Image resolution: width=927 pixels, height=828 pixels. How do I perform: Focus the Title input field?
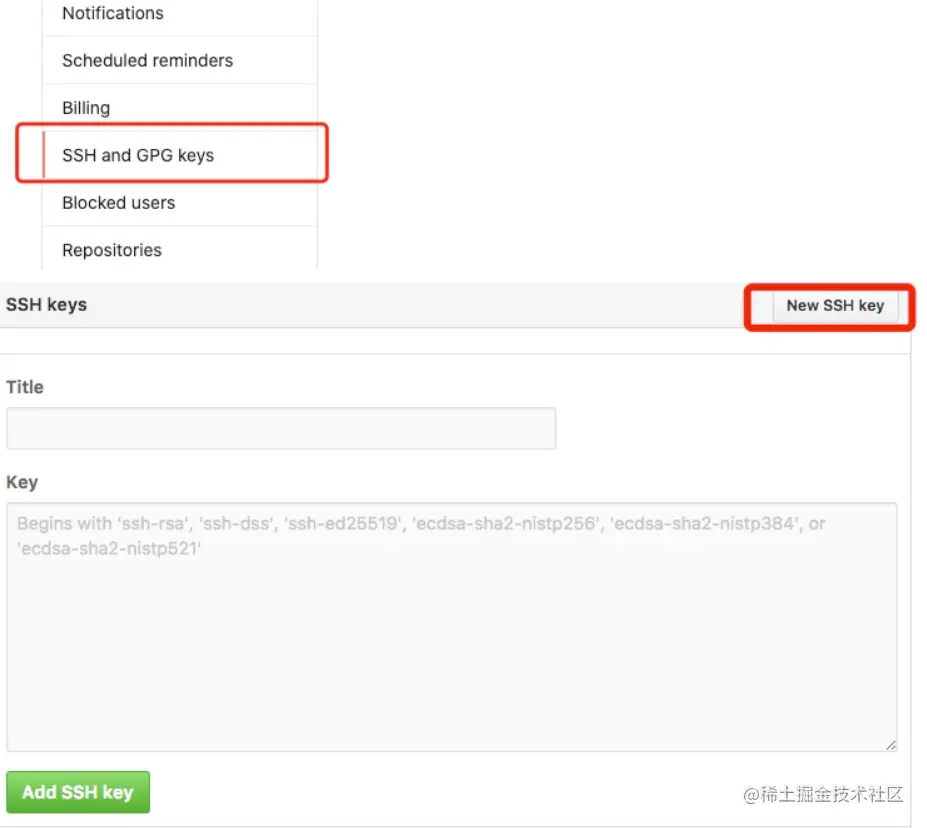click(281, 428)
